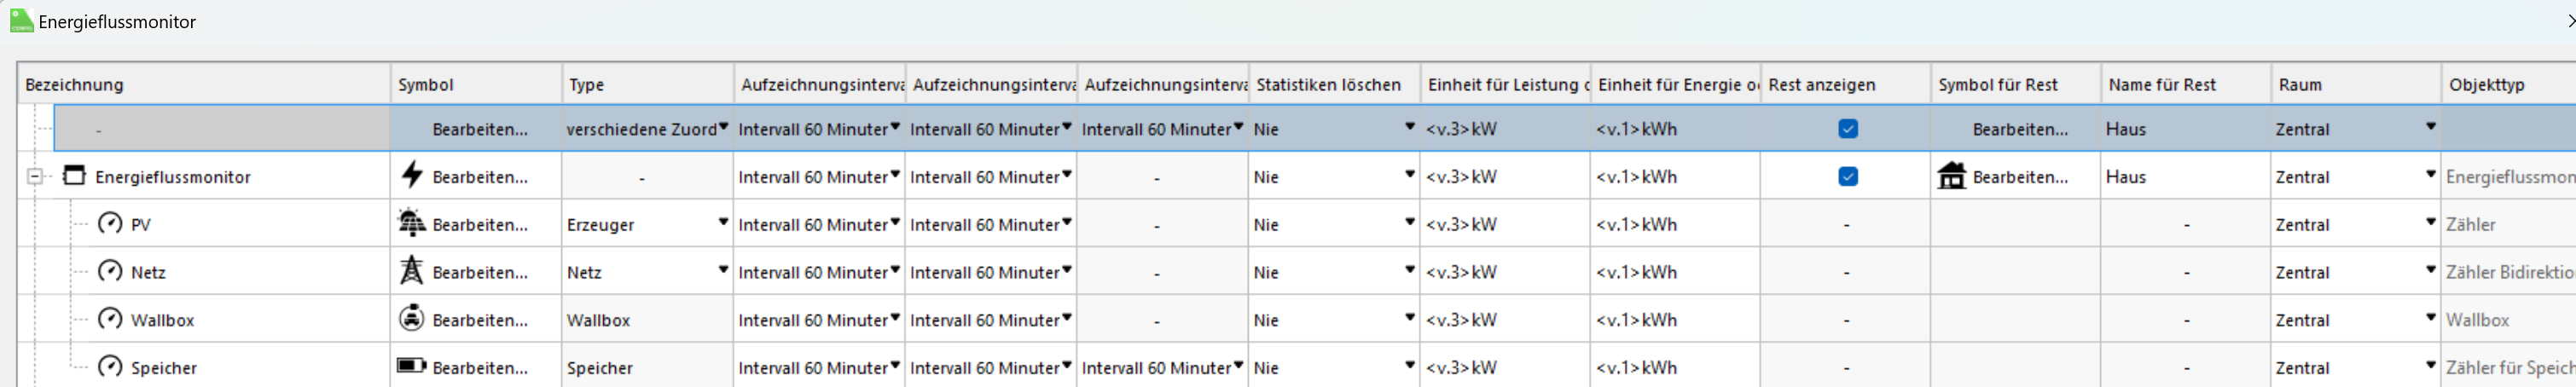Open the Type dropdown in Netz row

coord(723,270)
